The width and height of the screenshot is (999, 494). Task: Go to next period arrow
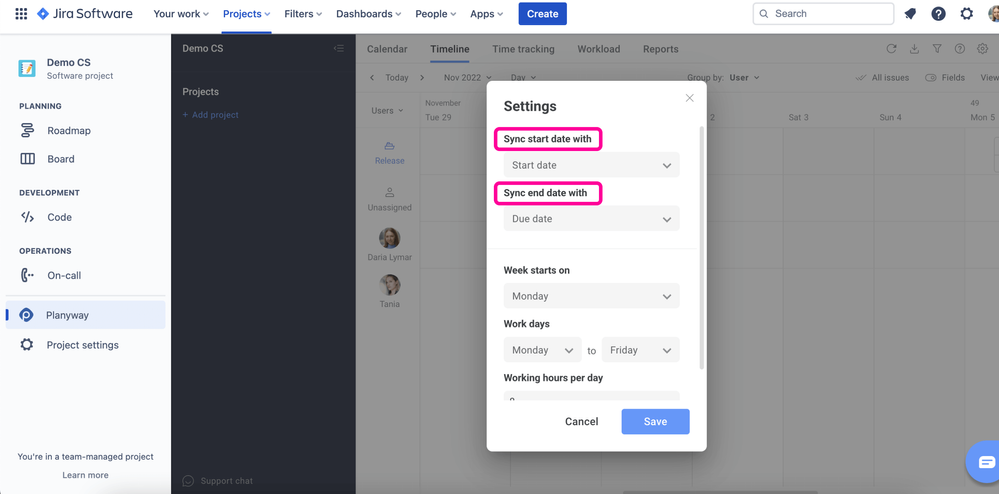pyautogui.click(x=422, y=77)
